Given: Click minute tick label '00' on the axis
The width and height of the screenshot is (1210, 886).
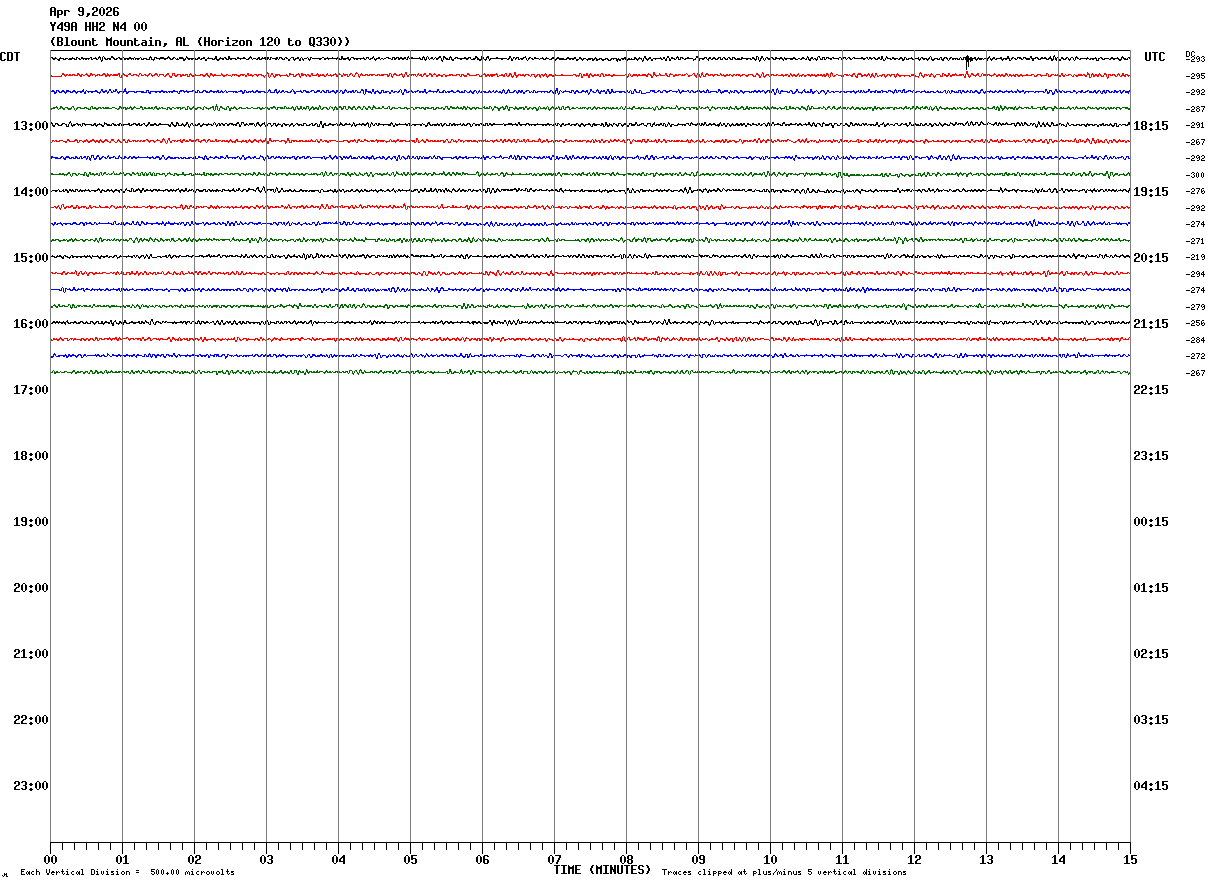Looking at the screenshot, I should click(50, 860).
